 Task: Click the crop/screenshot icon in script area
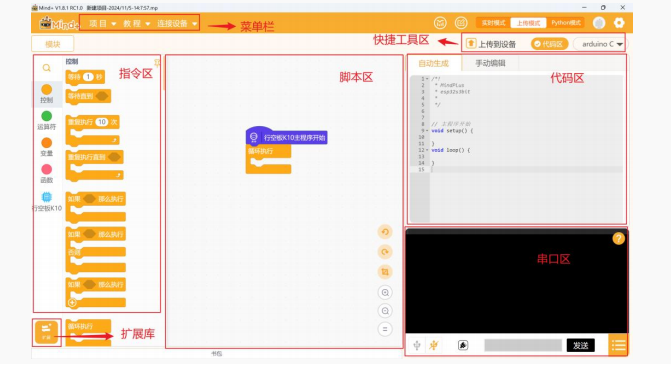(x=385, y=272)
